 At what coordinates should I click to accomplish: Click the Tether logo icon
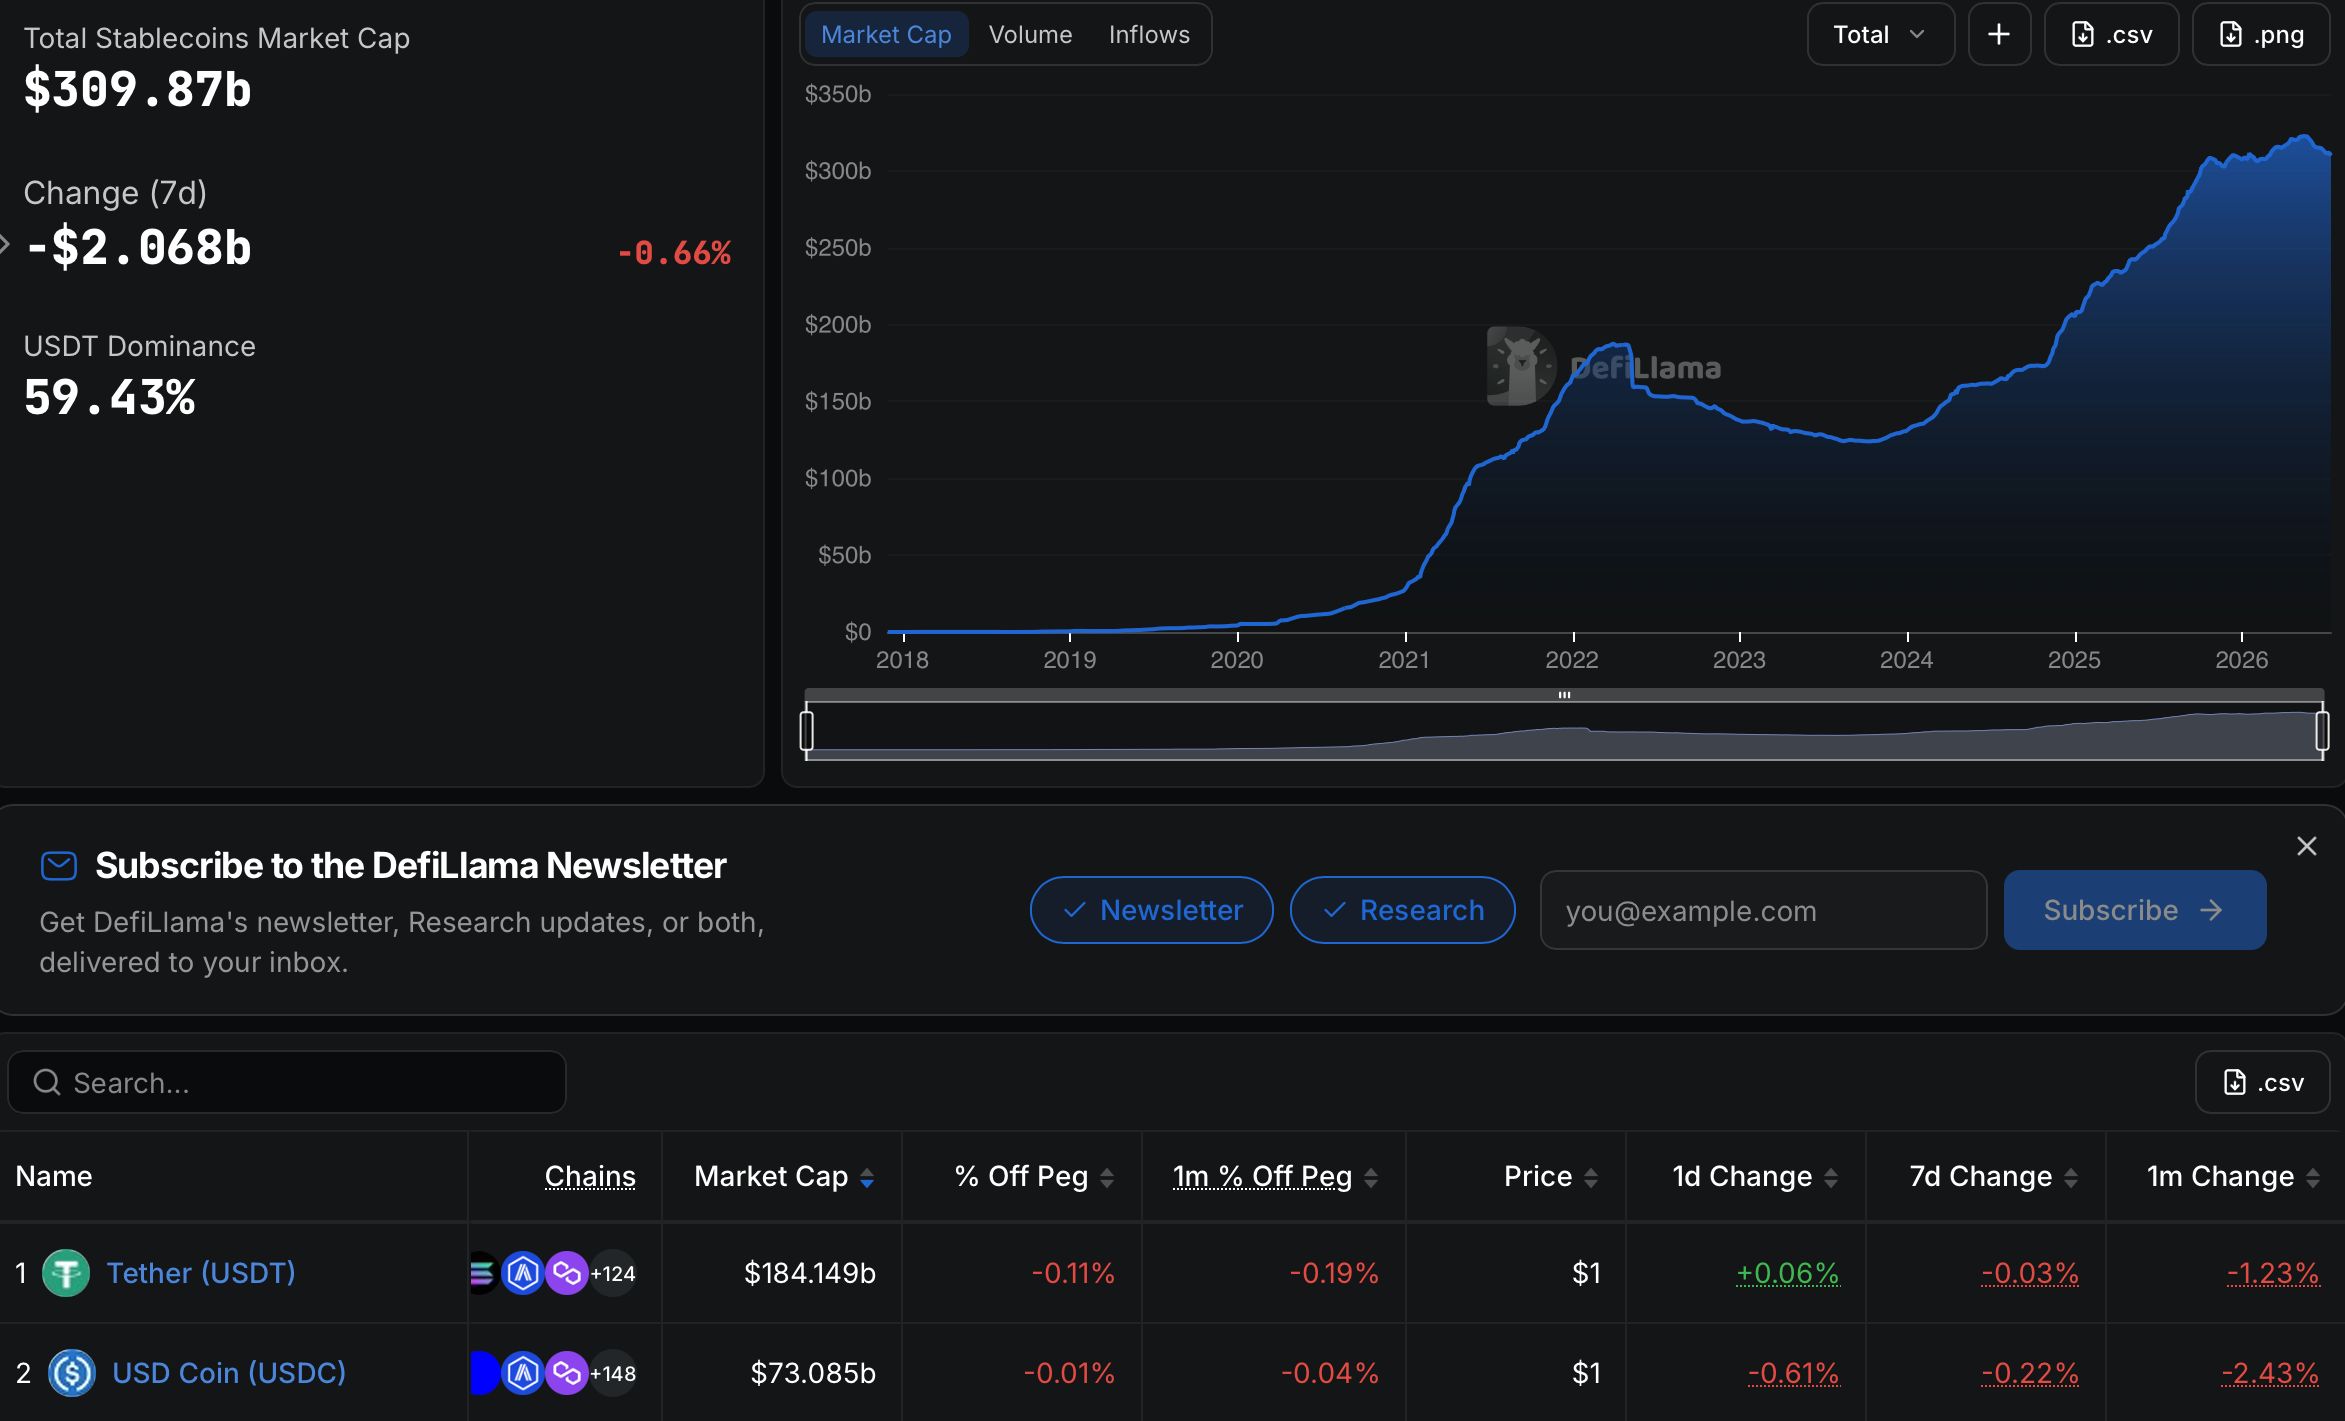point(66,1273)
